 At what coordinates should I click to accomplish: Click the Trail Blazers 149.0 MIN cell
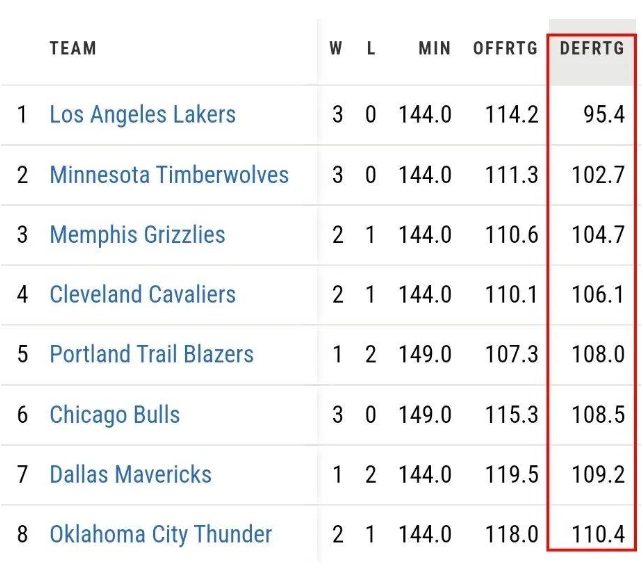[x=425, y=354]
